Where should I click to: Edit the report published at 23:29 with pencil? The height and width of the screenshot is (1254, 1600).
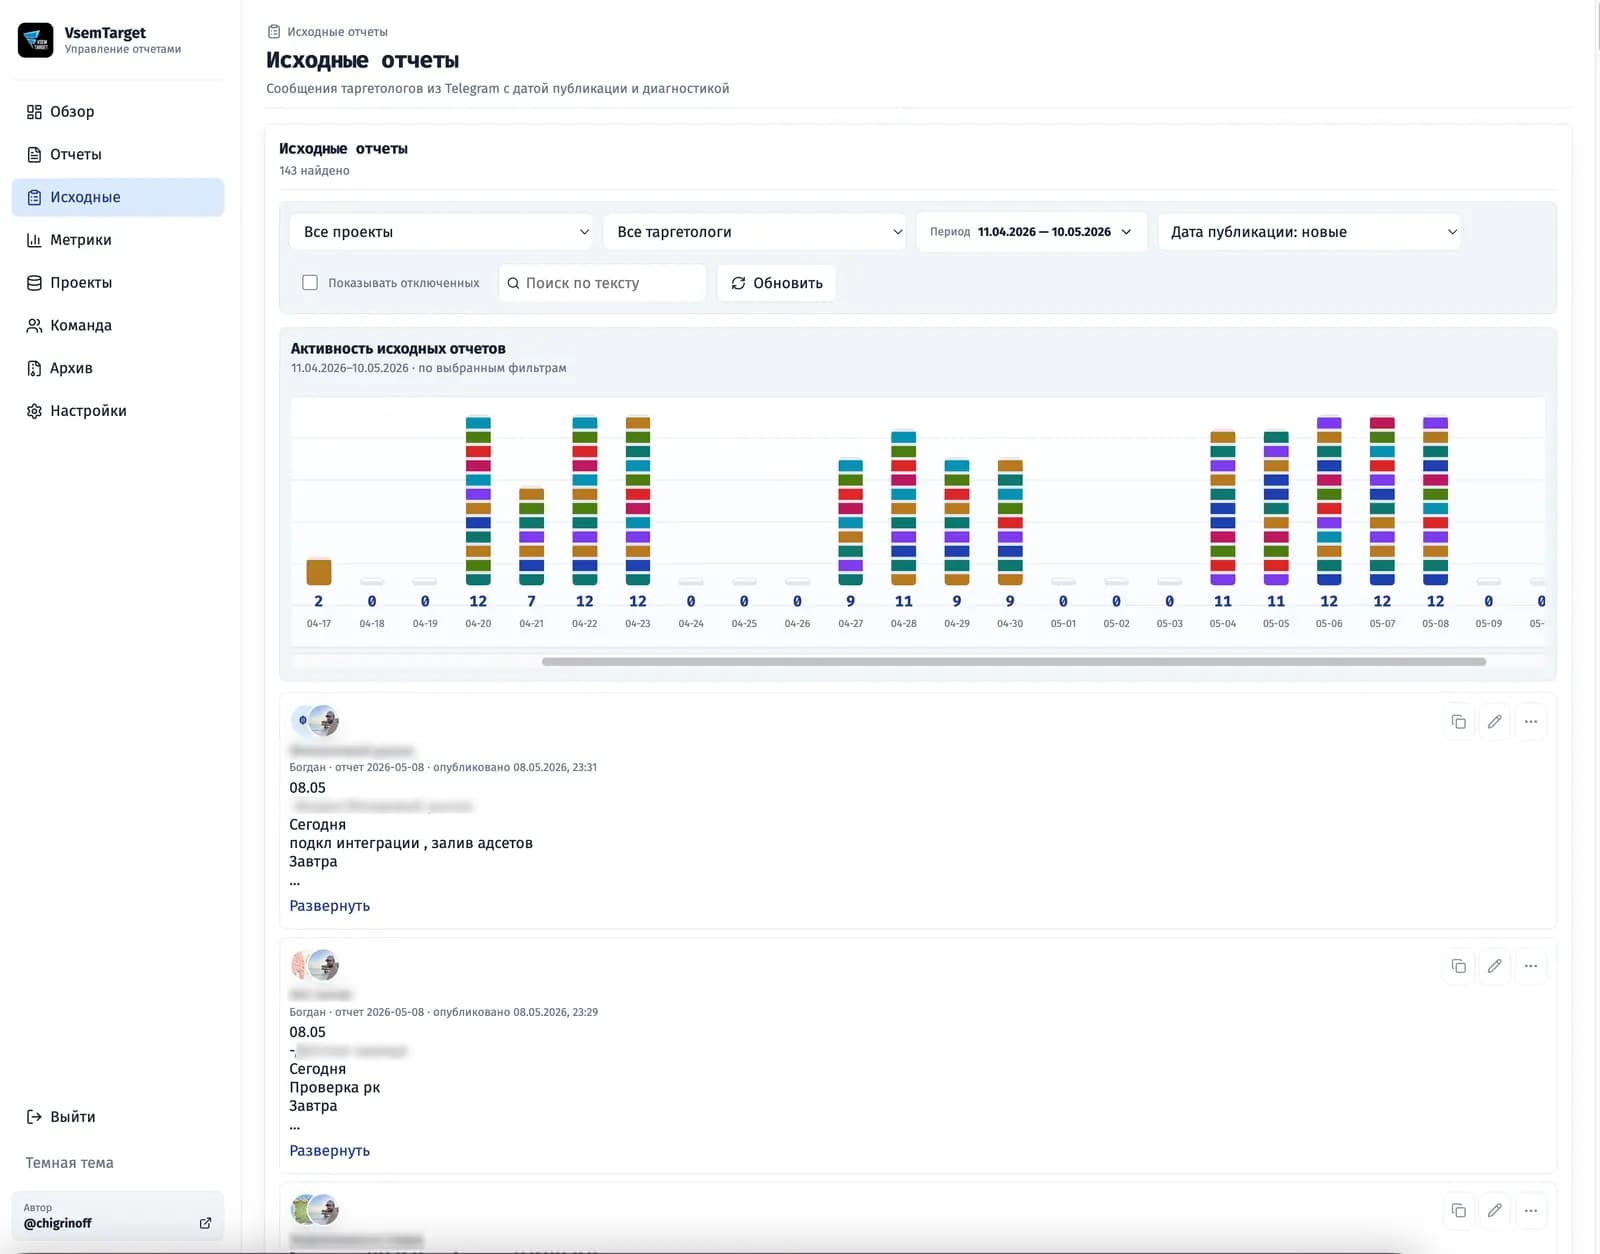pyautogui.click(x=1495, y=966)
